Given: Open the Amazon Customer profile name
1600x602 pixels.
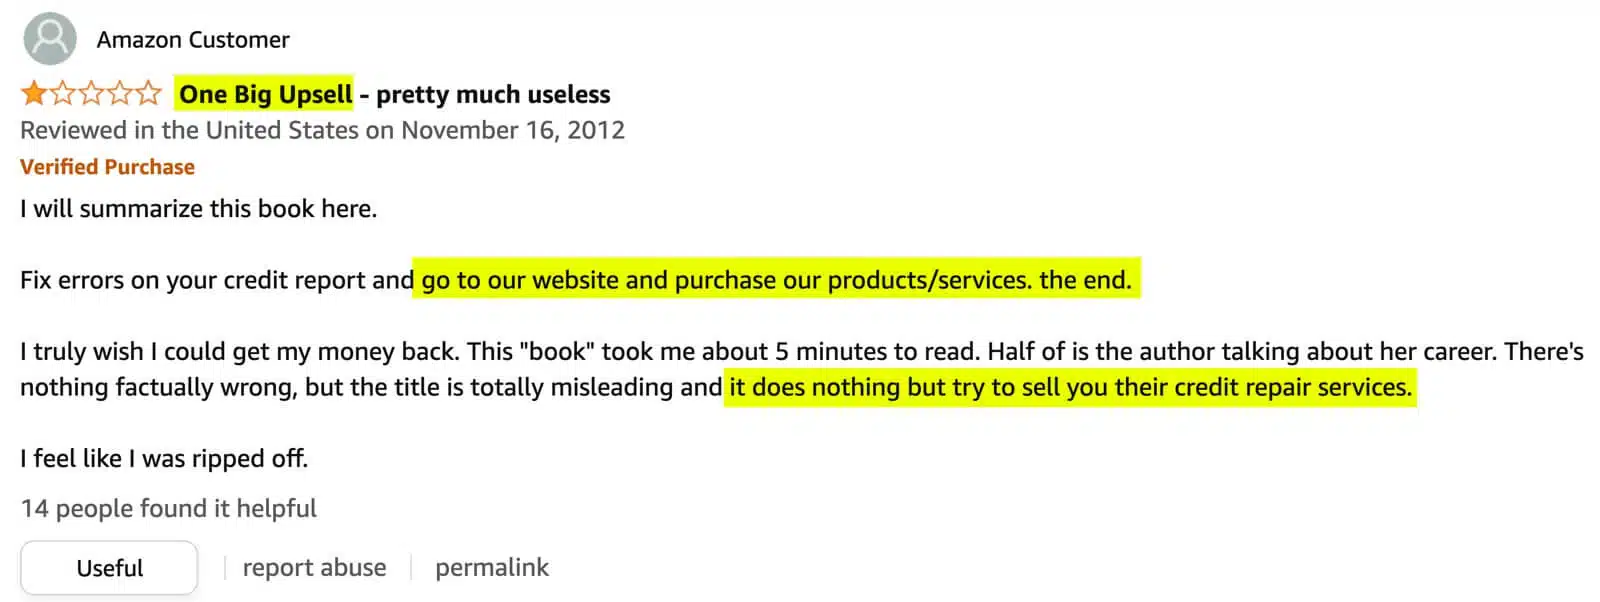Looking at the screenshot, I should (x=193, y=40).
